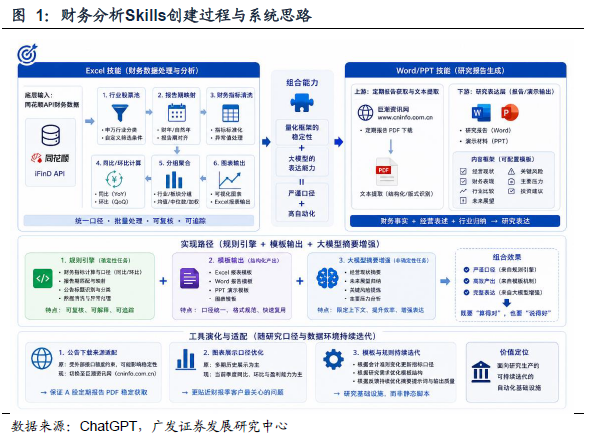Click the gear icon beside 模板与规则持续迭代
This screenshot has height=436, width=590.
[x=333, y=359]
